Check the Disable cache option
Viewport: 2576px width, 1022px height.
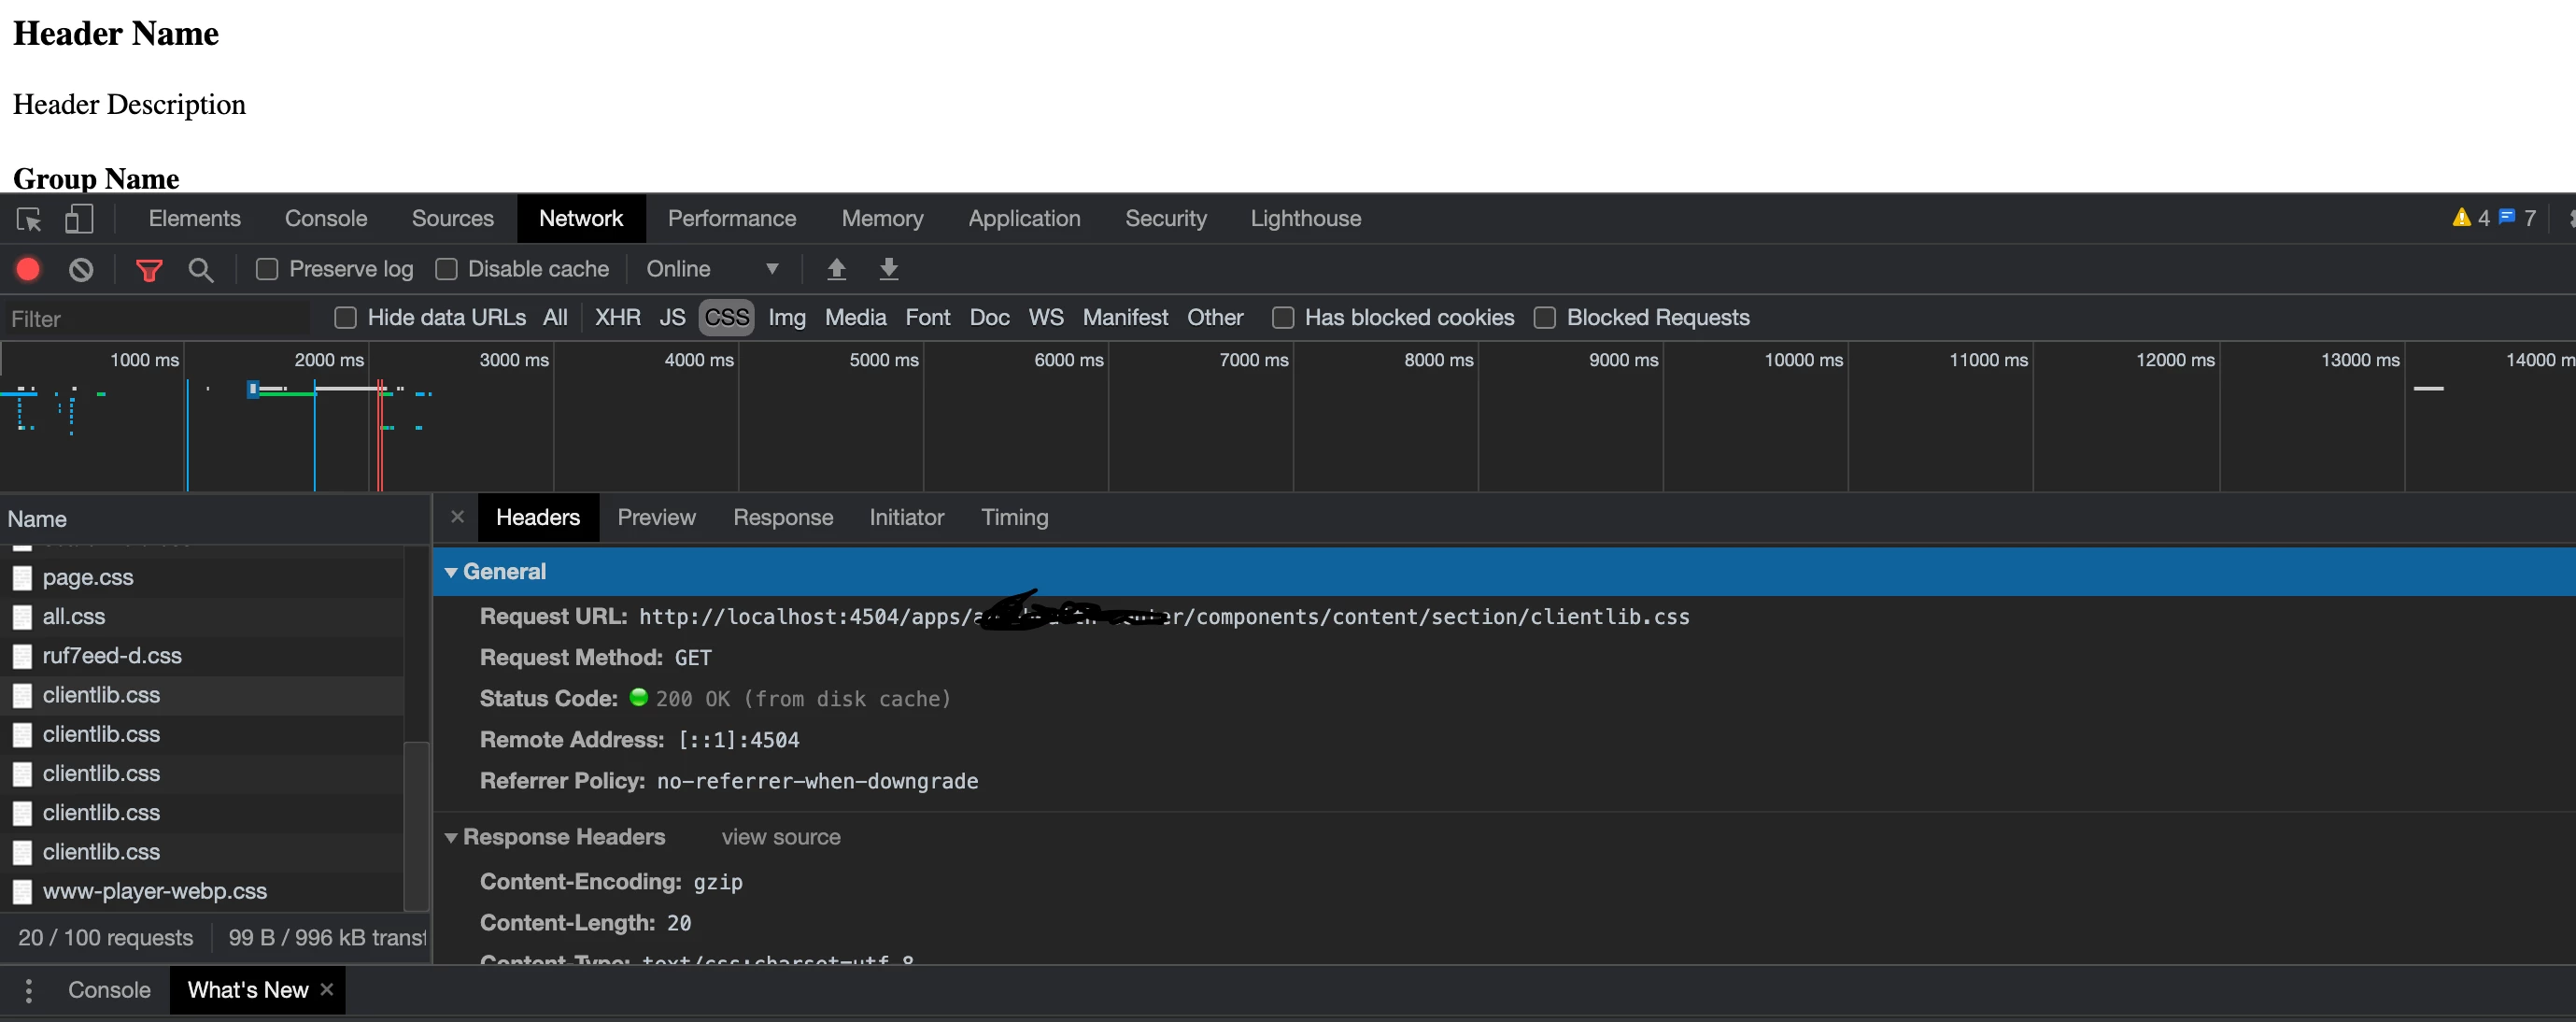tap(447, 269)
